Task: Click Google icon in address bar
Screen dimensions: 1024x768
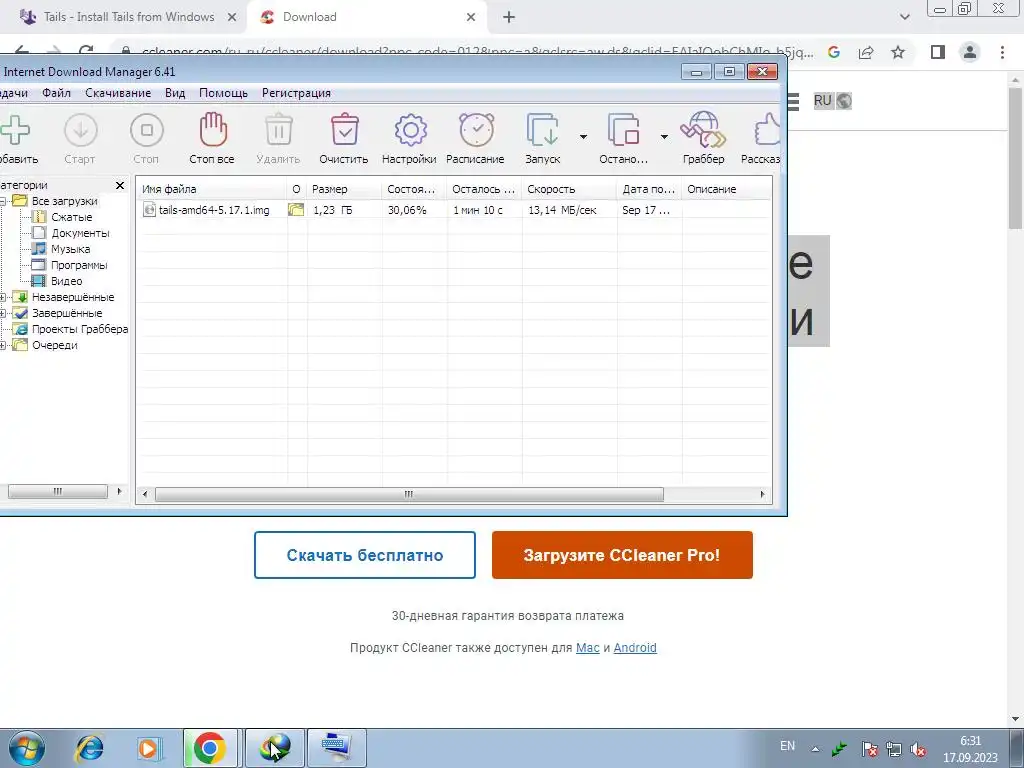Action: (833, 52)
